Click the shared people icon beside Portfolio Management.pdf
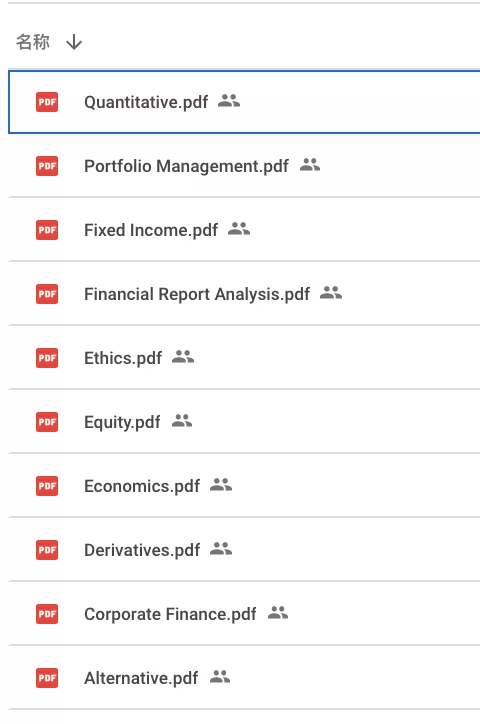The height and width of the screenshot is (724, 480). (310, 164)
